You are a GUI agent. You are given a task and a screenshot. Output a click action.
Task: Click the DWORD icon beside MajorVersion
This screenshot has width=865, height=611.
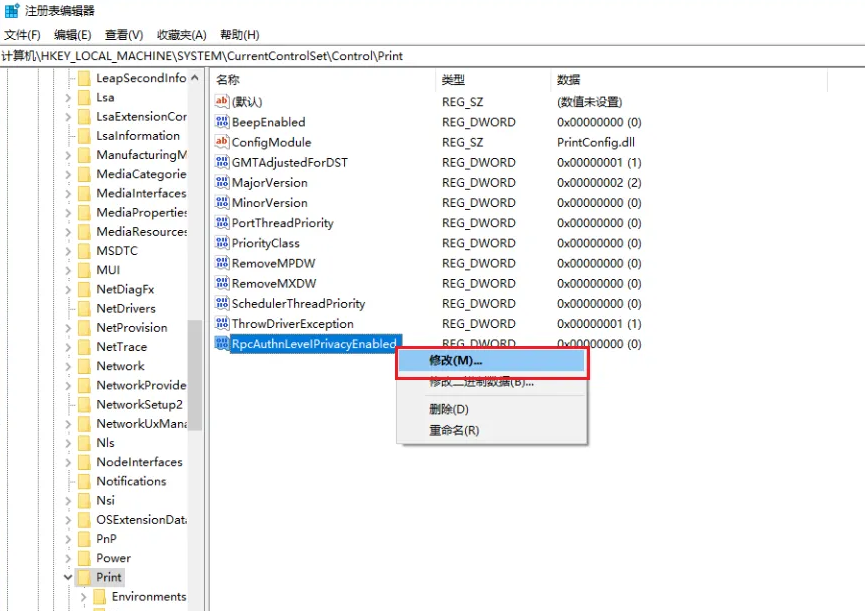pyautogui.click(x=222, y=182)
